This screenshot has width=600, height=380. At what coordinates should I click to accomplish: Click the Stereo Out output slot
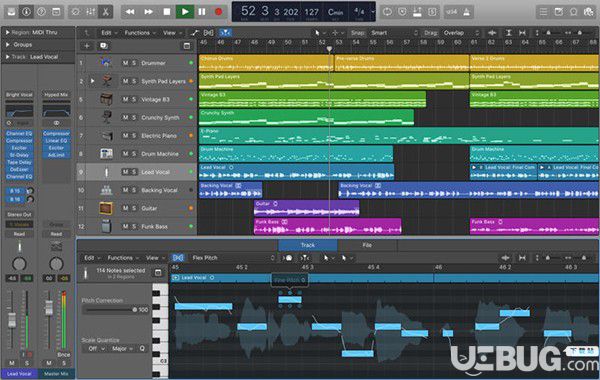(x=19, y=215)
